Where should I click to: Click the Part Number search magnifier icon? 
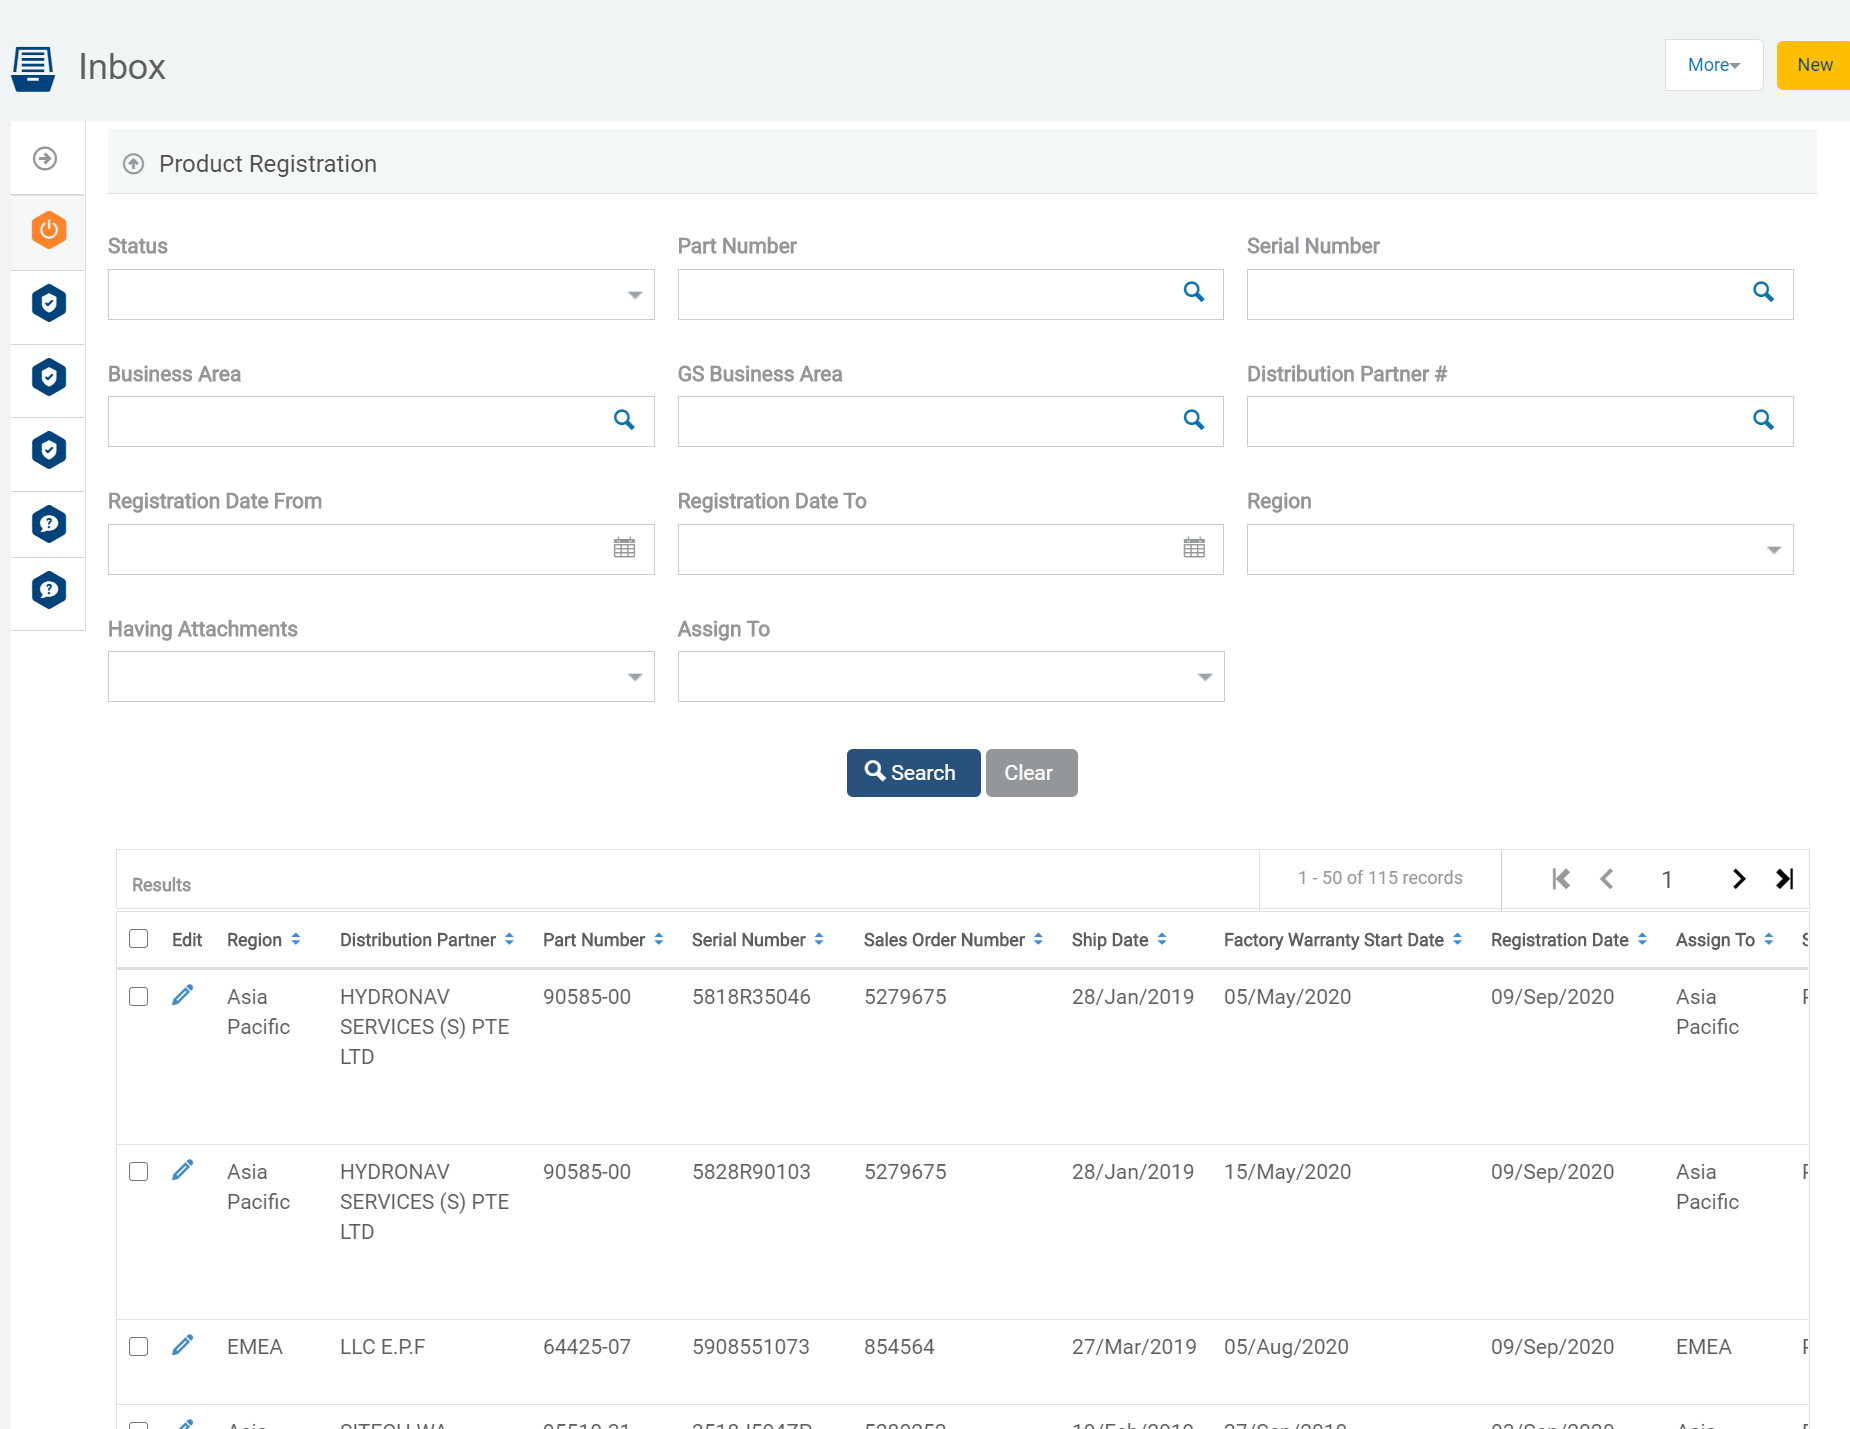[x=1193, y=292]
